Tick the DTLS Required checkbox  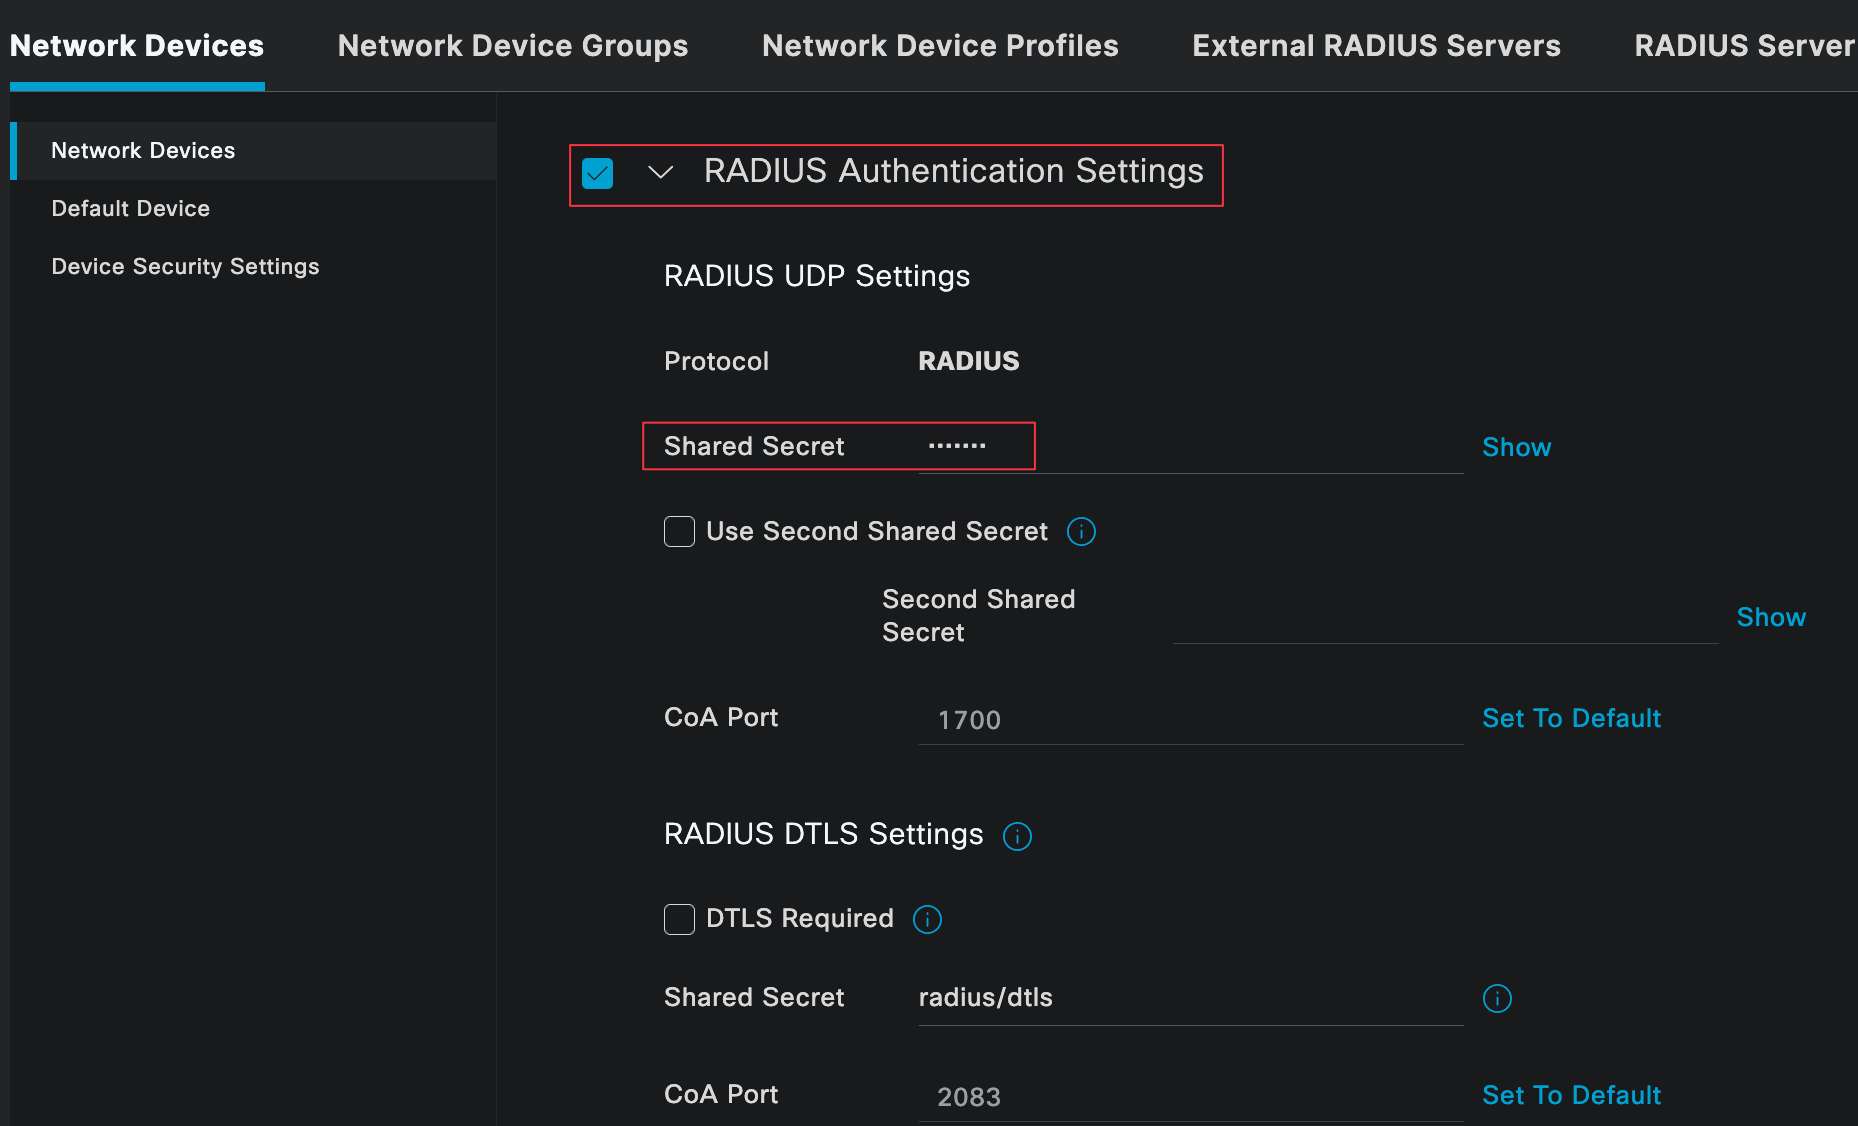click(679, 919)
